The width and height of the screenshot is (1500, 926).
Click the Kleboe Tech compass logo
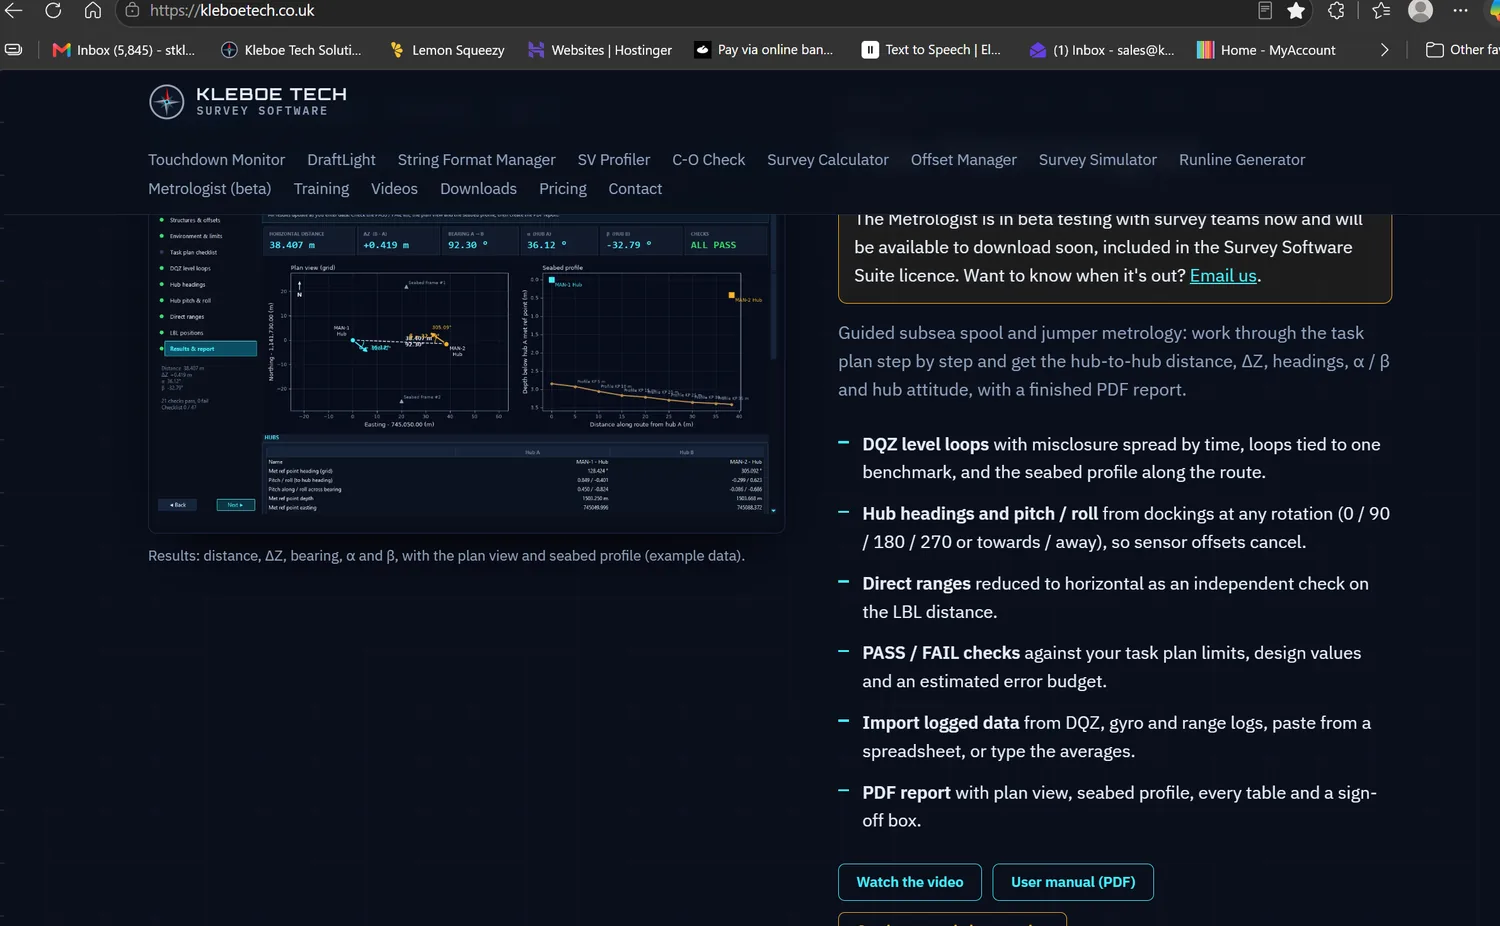click(167, 101)
